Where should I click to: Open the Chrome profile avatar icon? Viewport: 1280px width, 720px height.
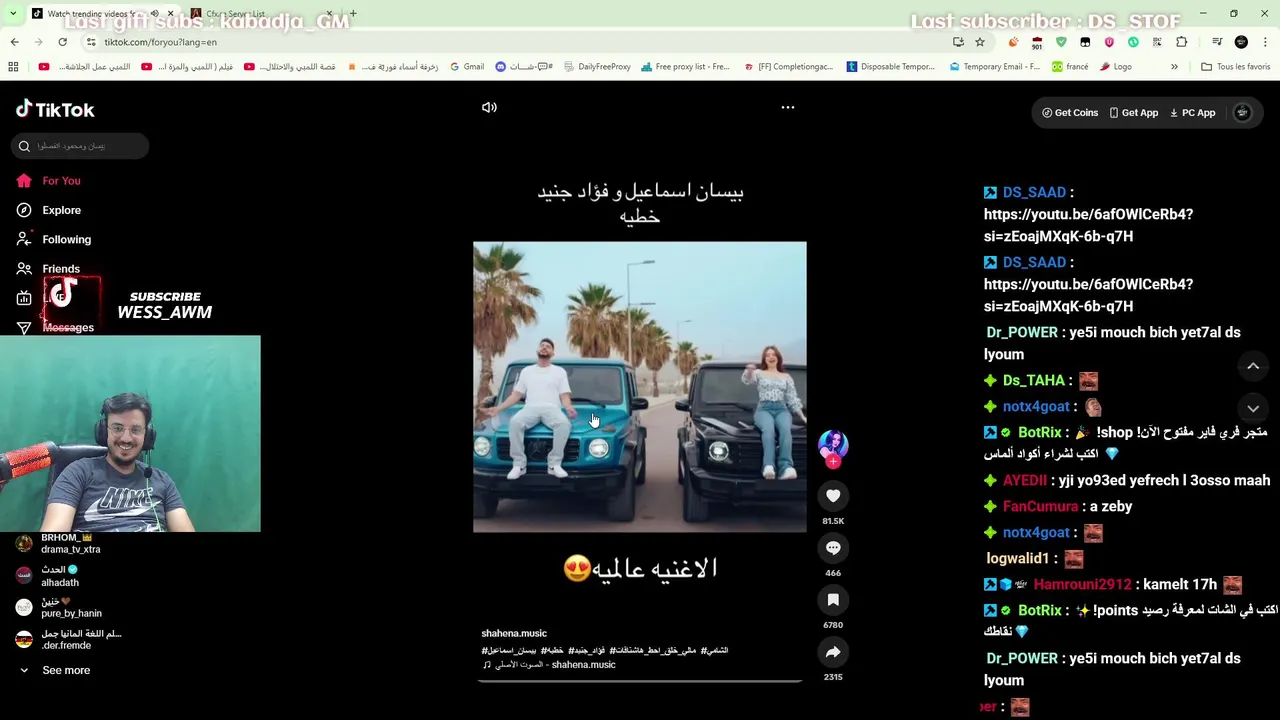1241,42
